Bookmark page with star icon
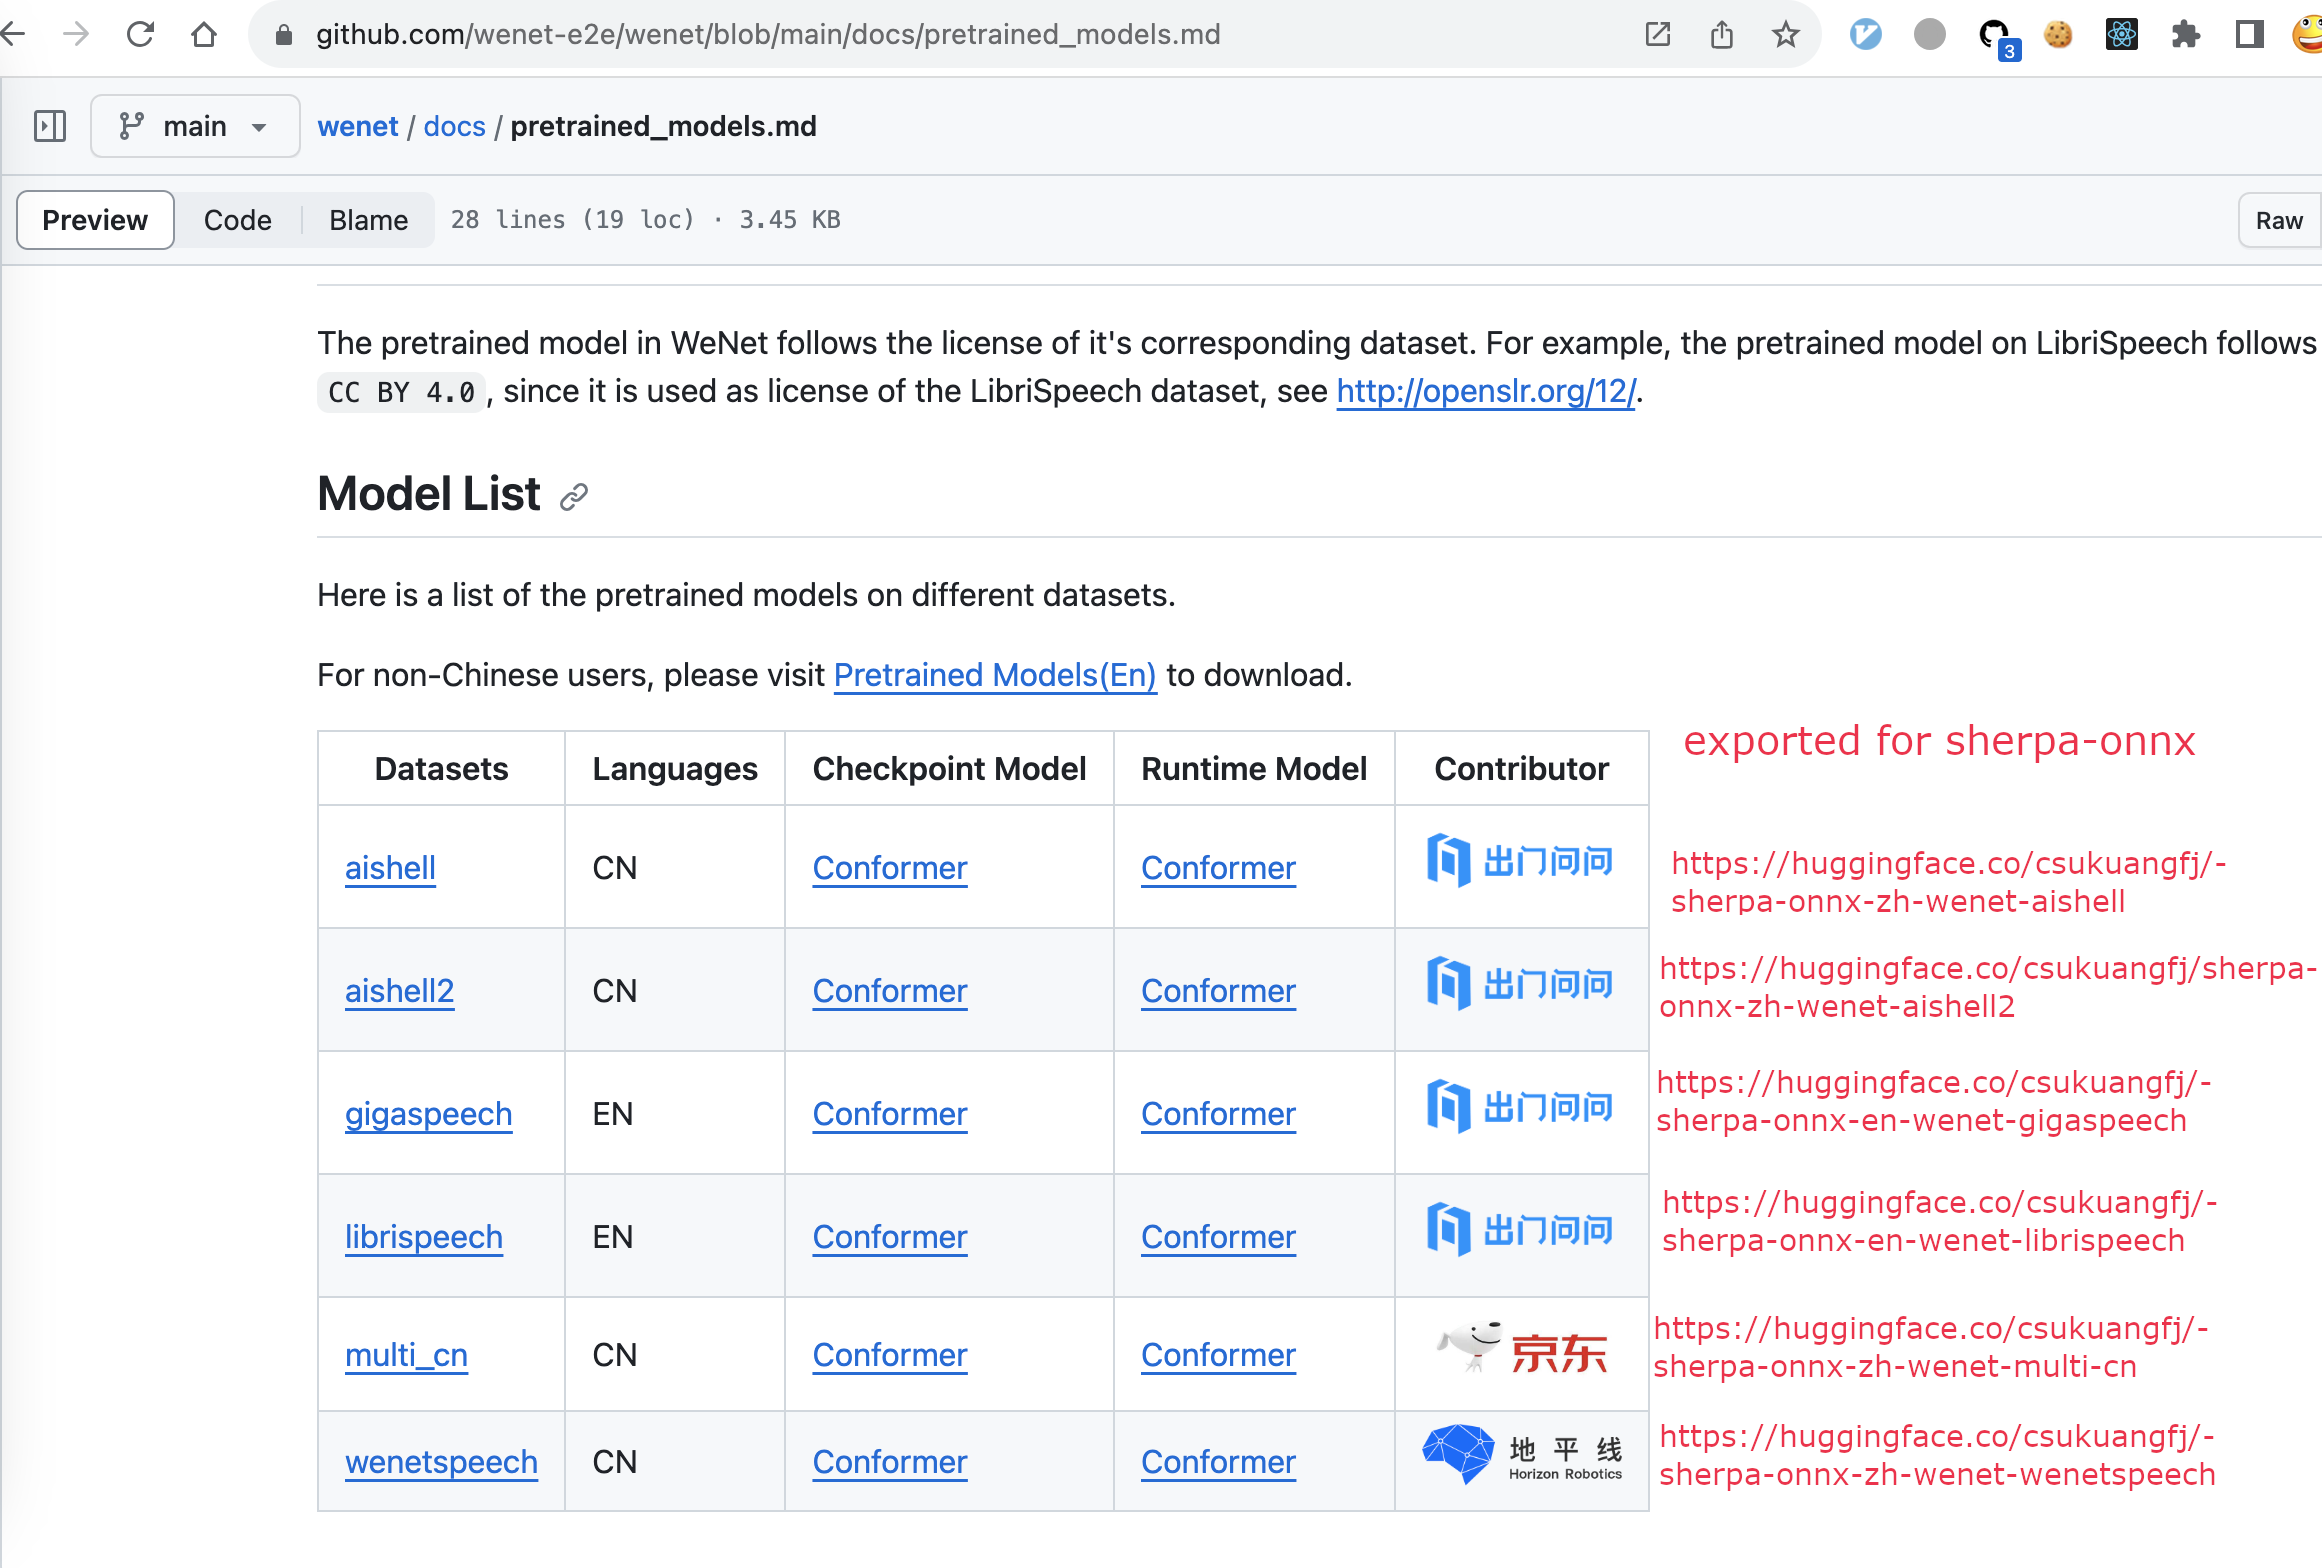The image size is (2322, 1568). (1785, 34)
